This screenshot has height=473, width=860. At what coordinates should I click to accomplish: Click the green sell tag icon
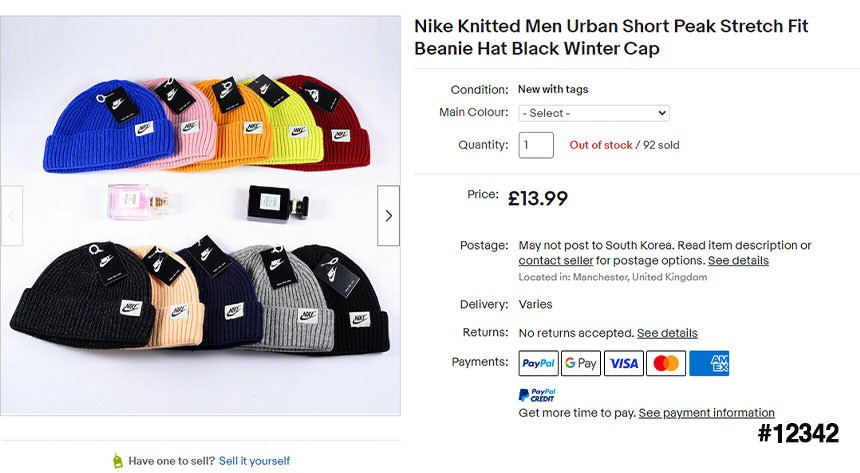point(118,461)
